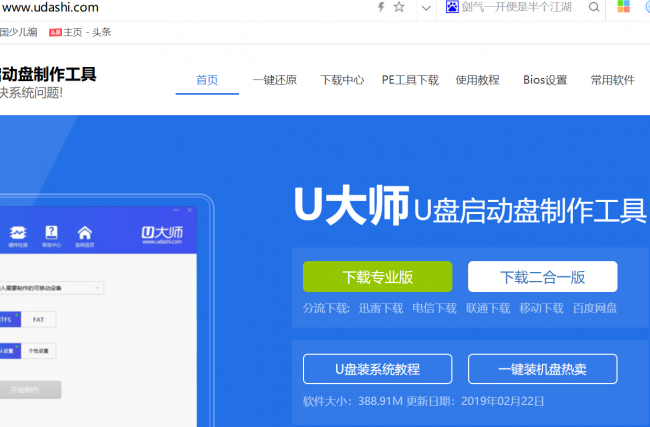Click the 一键装机盘热卖 button
Viewport: 650px width, 427px height.
click(543, 369)
